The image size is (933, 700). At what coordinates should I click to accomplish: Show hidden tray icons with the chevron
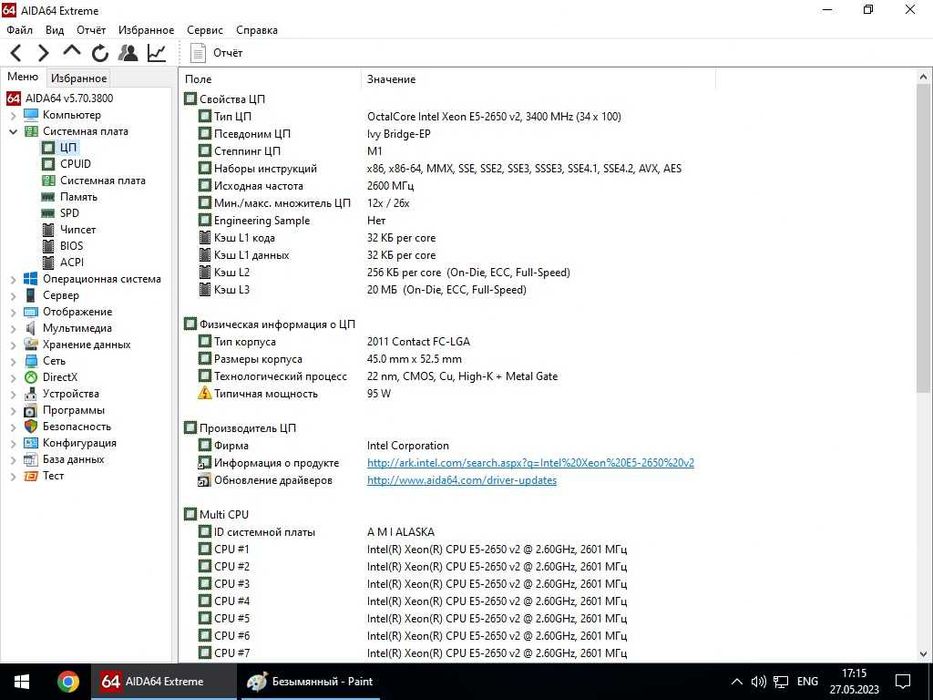click(737, 682)
